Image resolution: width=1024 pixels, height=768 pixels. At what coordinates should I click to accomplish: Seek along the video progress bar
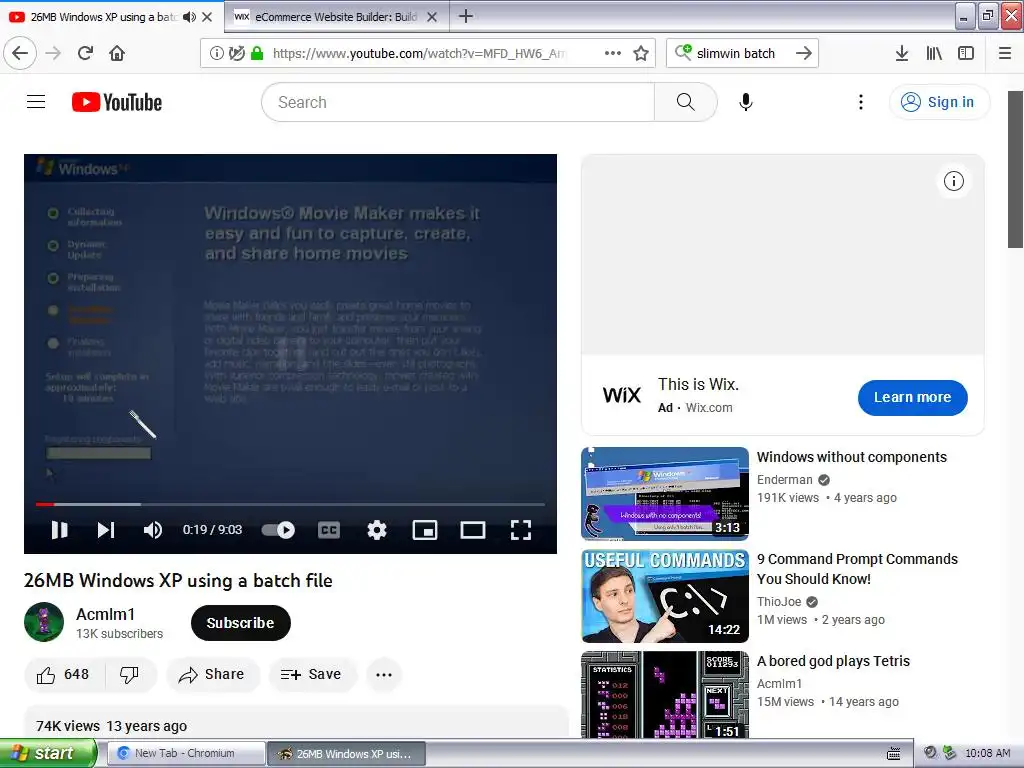pyautogui.click(x=290, y=504)
